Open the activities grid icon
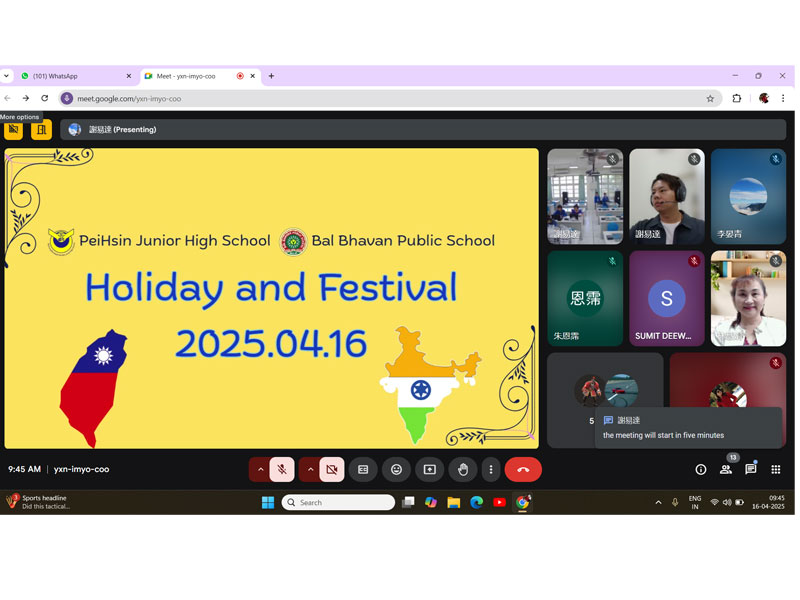This screenshot has width=800, height=600. point(776,469)
